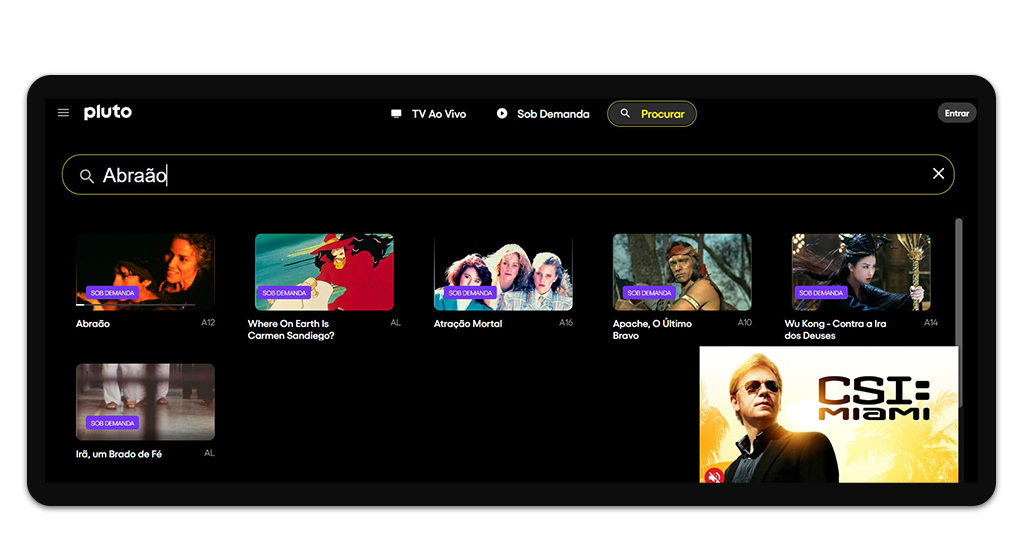Select Wu Kong - Contra a Ira dos Deuses thumbnail
The image size is (1024, 536).
[x=861, y=271]
